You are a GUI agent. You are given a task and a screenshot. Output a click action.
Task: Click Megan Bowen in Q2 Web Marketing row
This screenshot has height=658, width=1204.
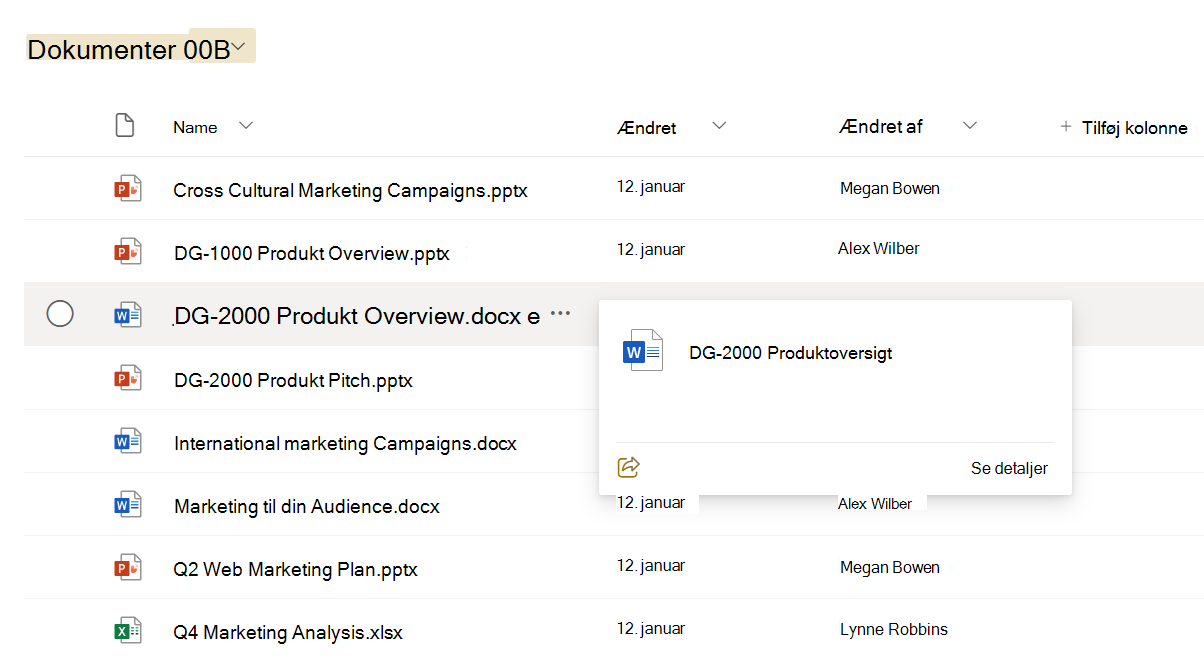[x=890, y=567]
